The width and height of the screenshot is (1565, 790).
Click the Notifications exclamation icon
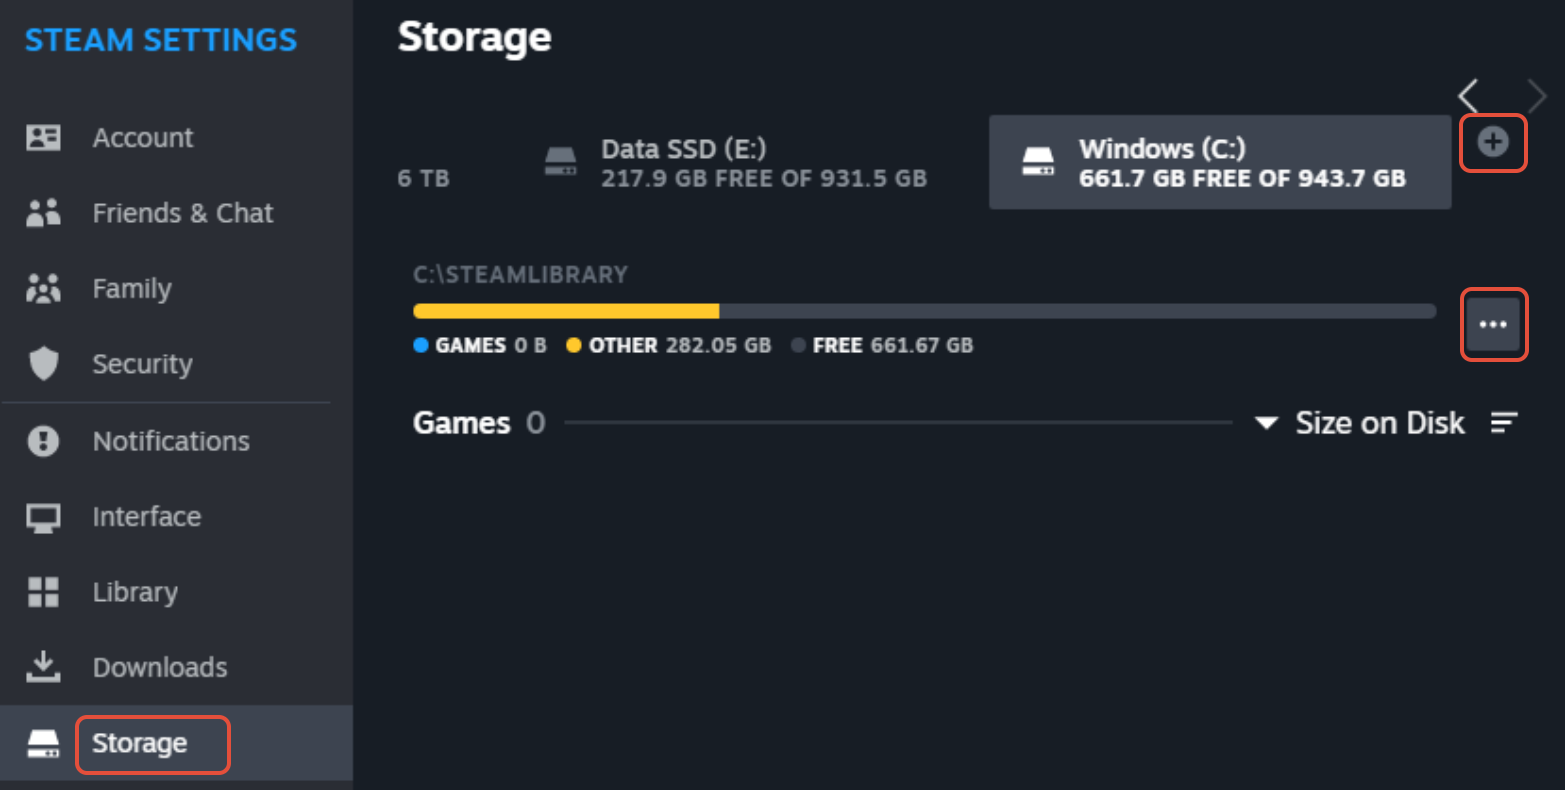pyautogui.click(x=43, y=441)
